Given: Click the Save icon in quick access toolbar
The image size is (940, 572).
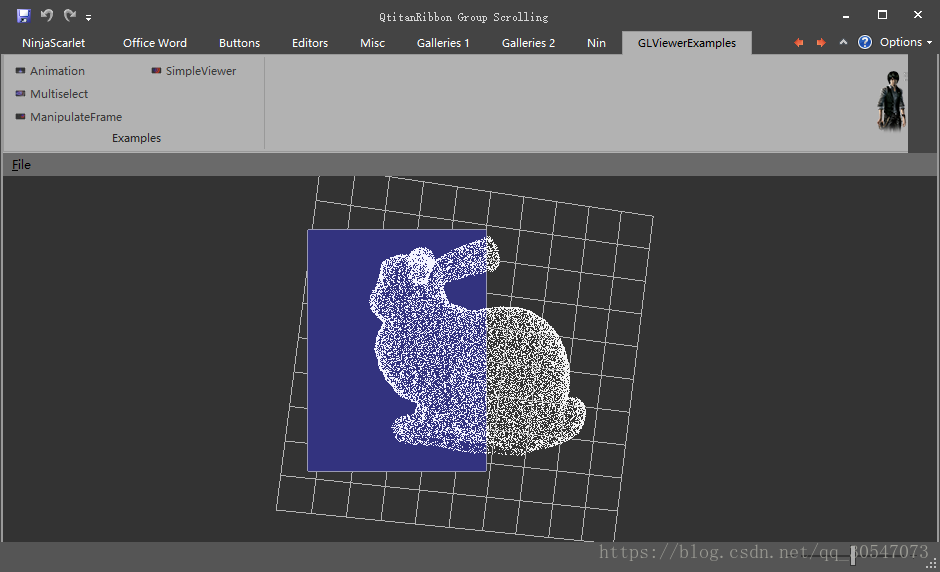Looking at the screenshot, I should pyautogui.click(x=23, y=16).
